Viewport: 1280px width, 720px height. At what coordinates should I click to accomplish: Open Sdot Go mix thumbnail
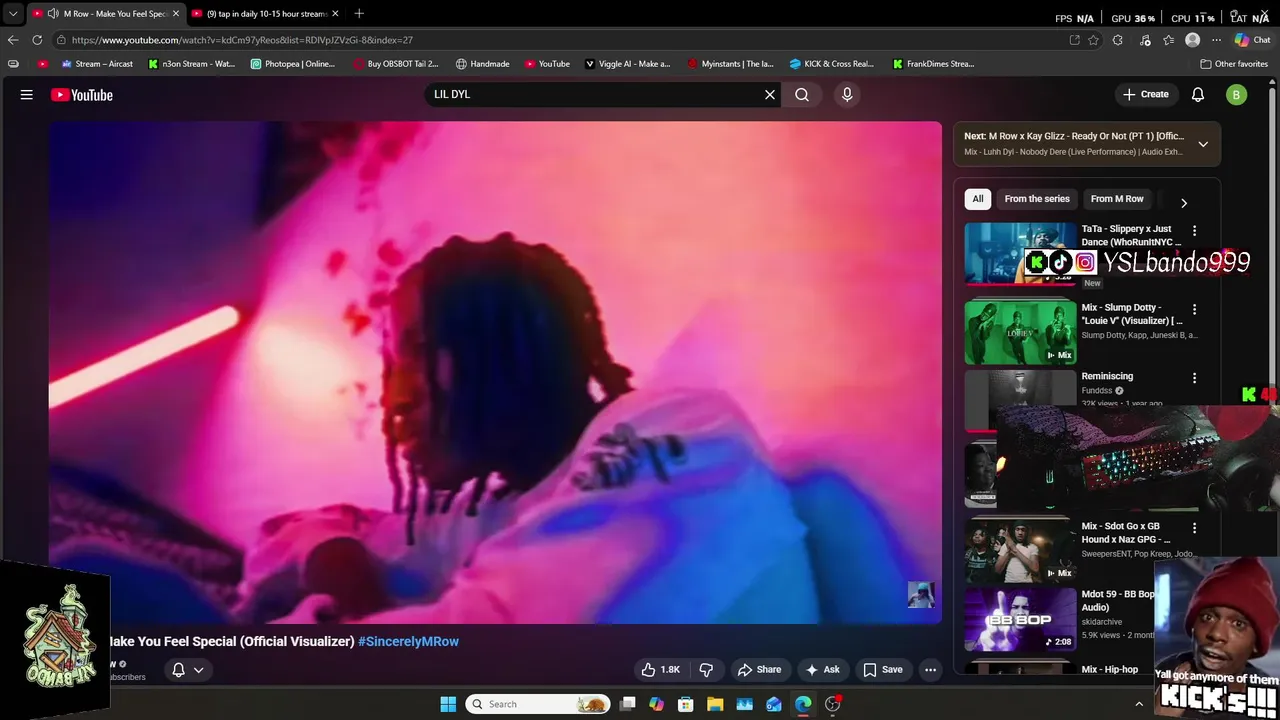pos(1019,551)
